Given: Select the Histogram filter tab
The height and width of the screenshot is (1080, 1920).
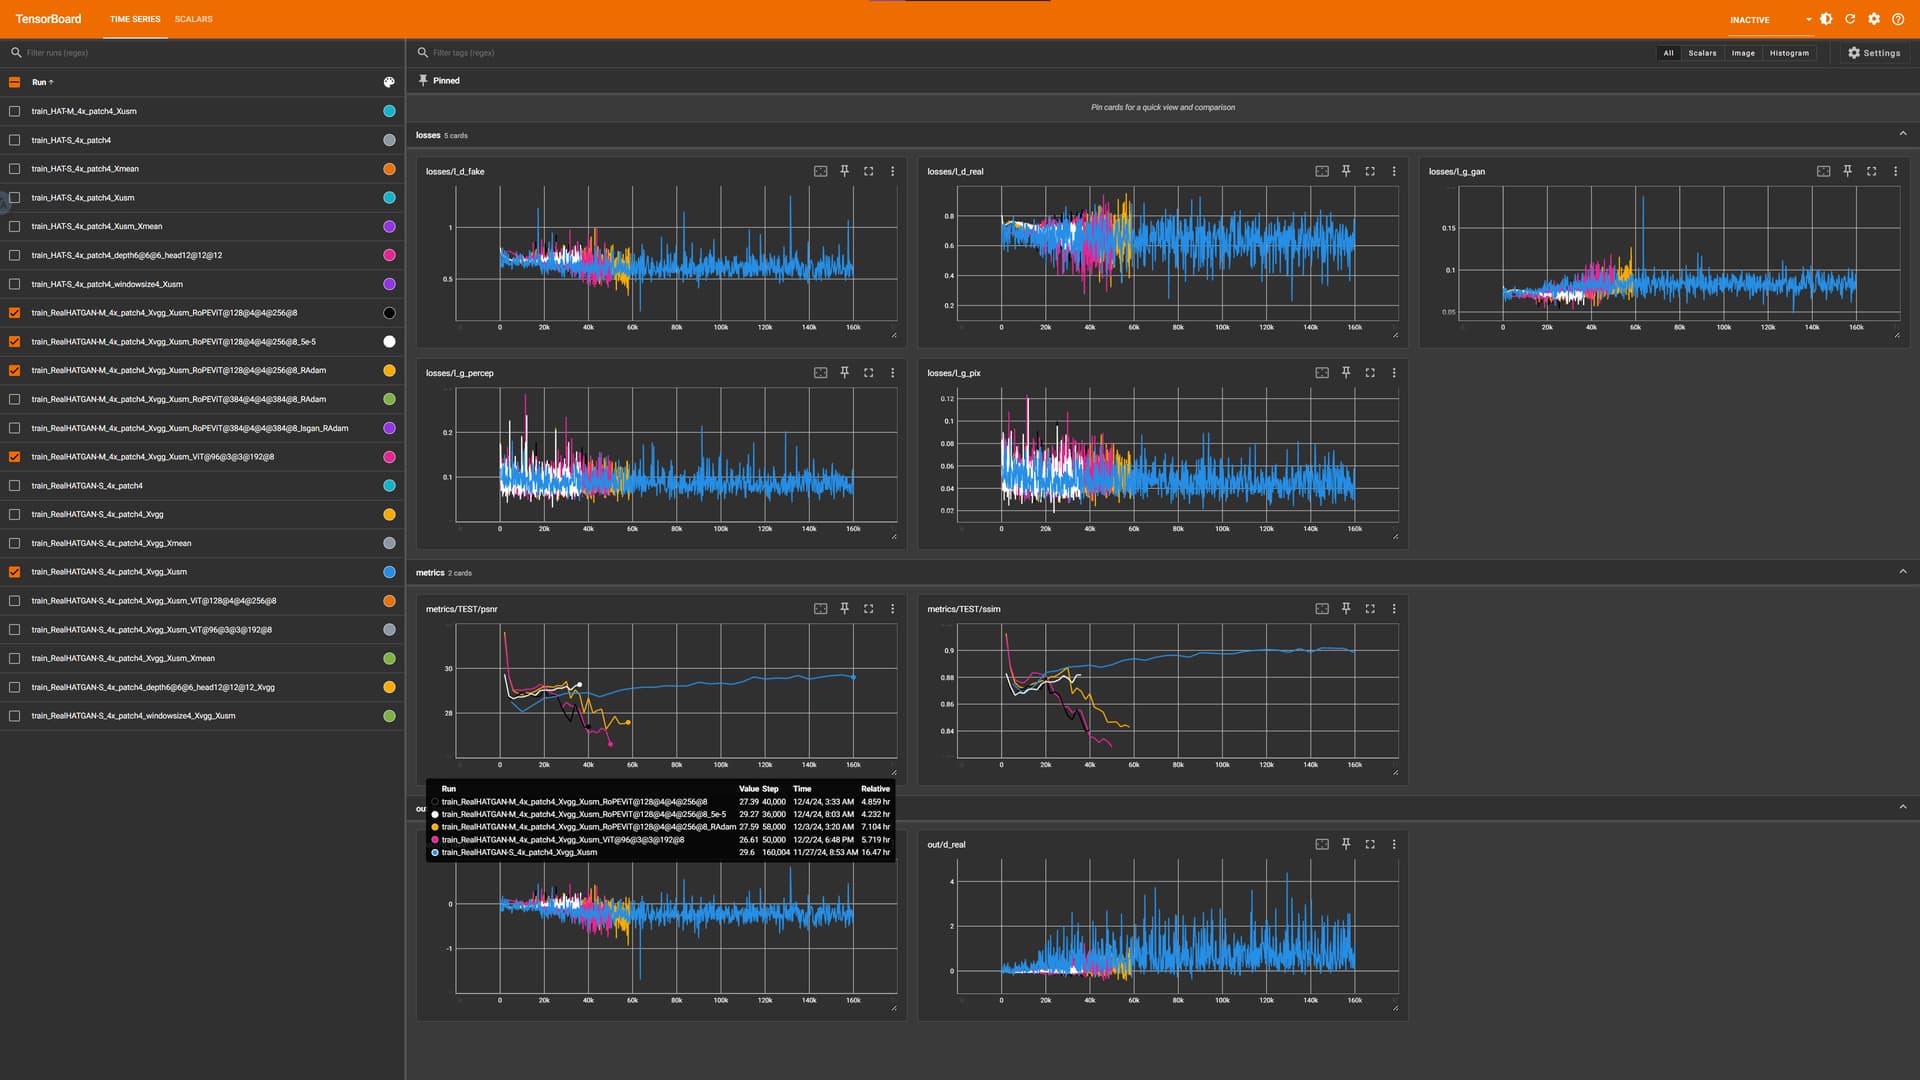Looking at the screenshot, I should [1789, 53].
